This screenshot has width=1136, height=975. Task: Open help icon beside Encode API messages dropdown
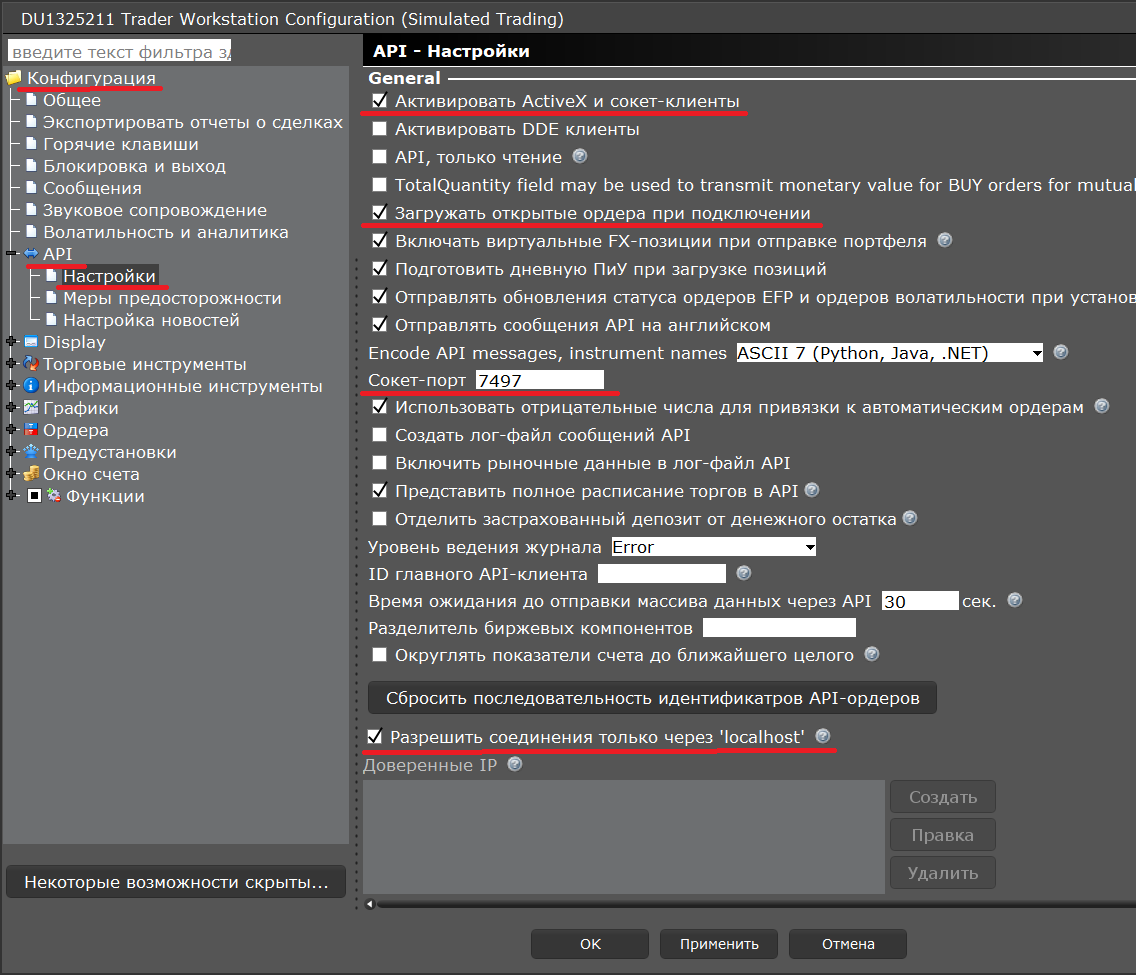pyautogui.click(x=1061, y=352)
